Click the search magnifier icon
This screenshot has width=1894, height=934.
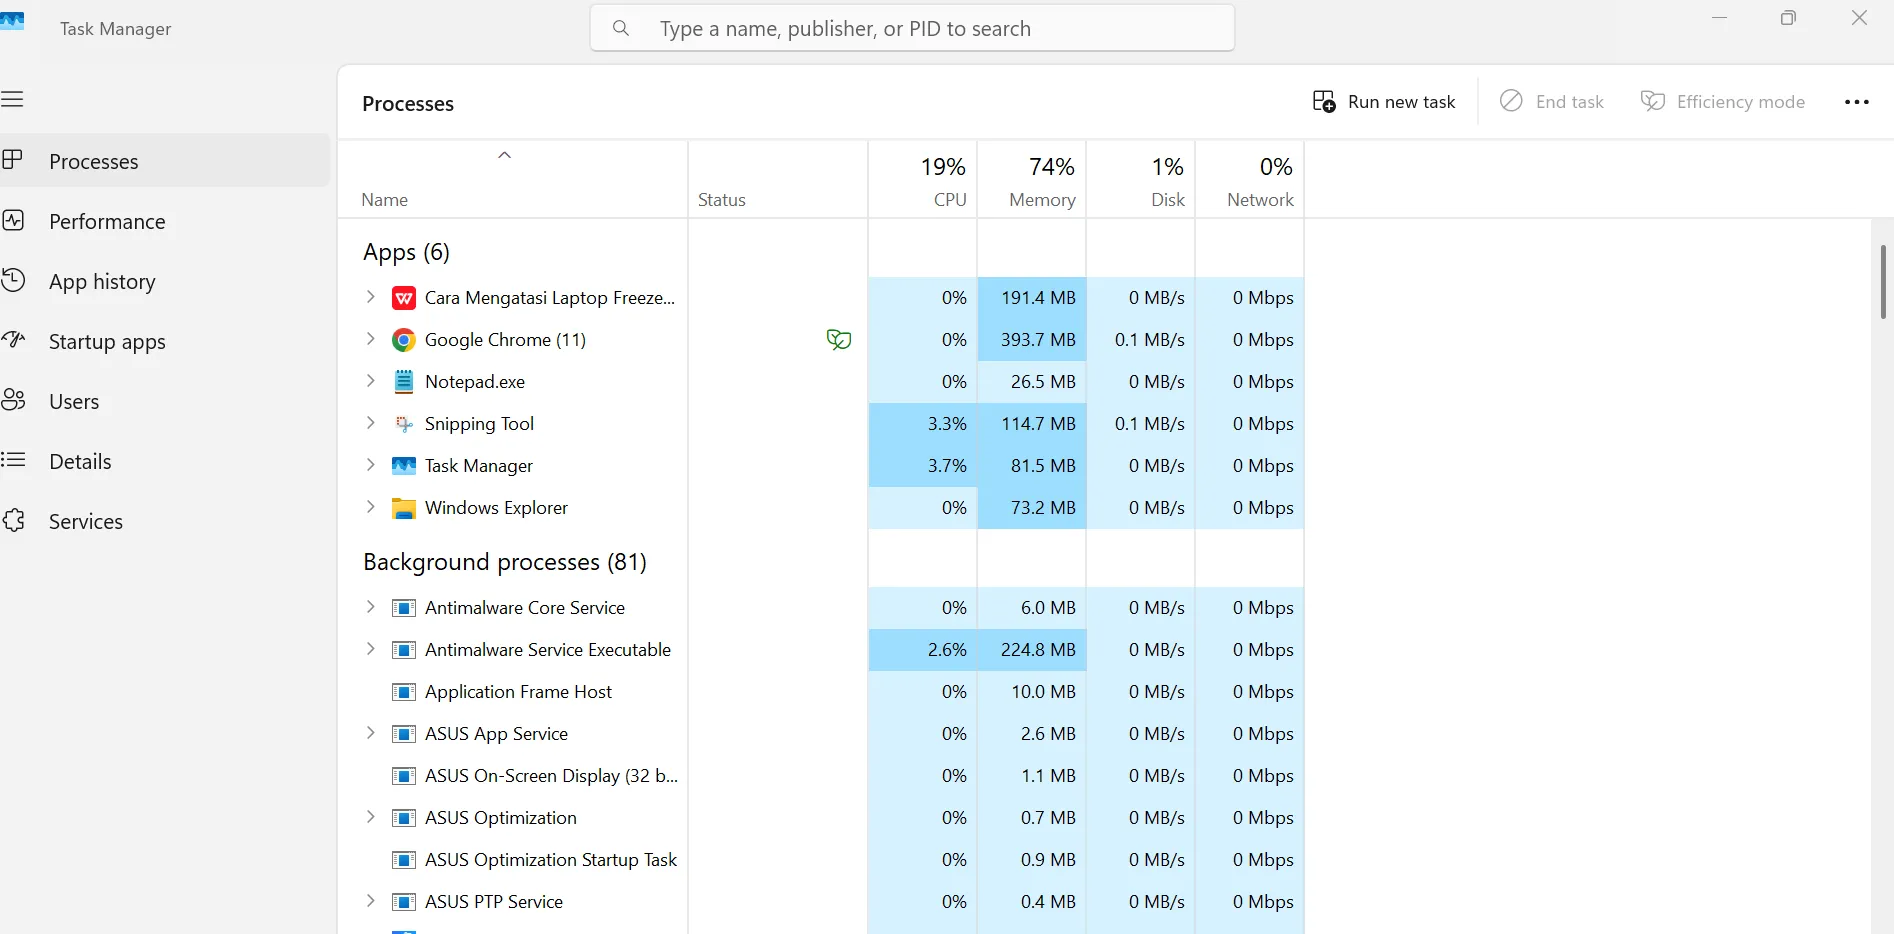621,29
